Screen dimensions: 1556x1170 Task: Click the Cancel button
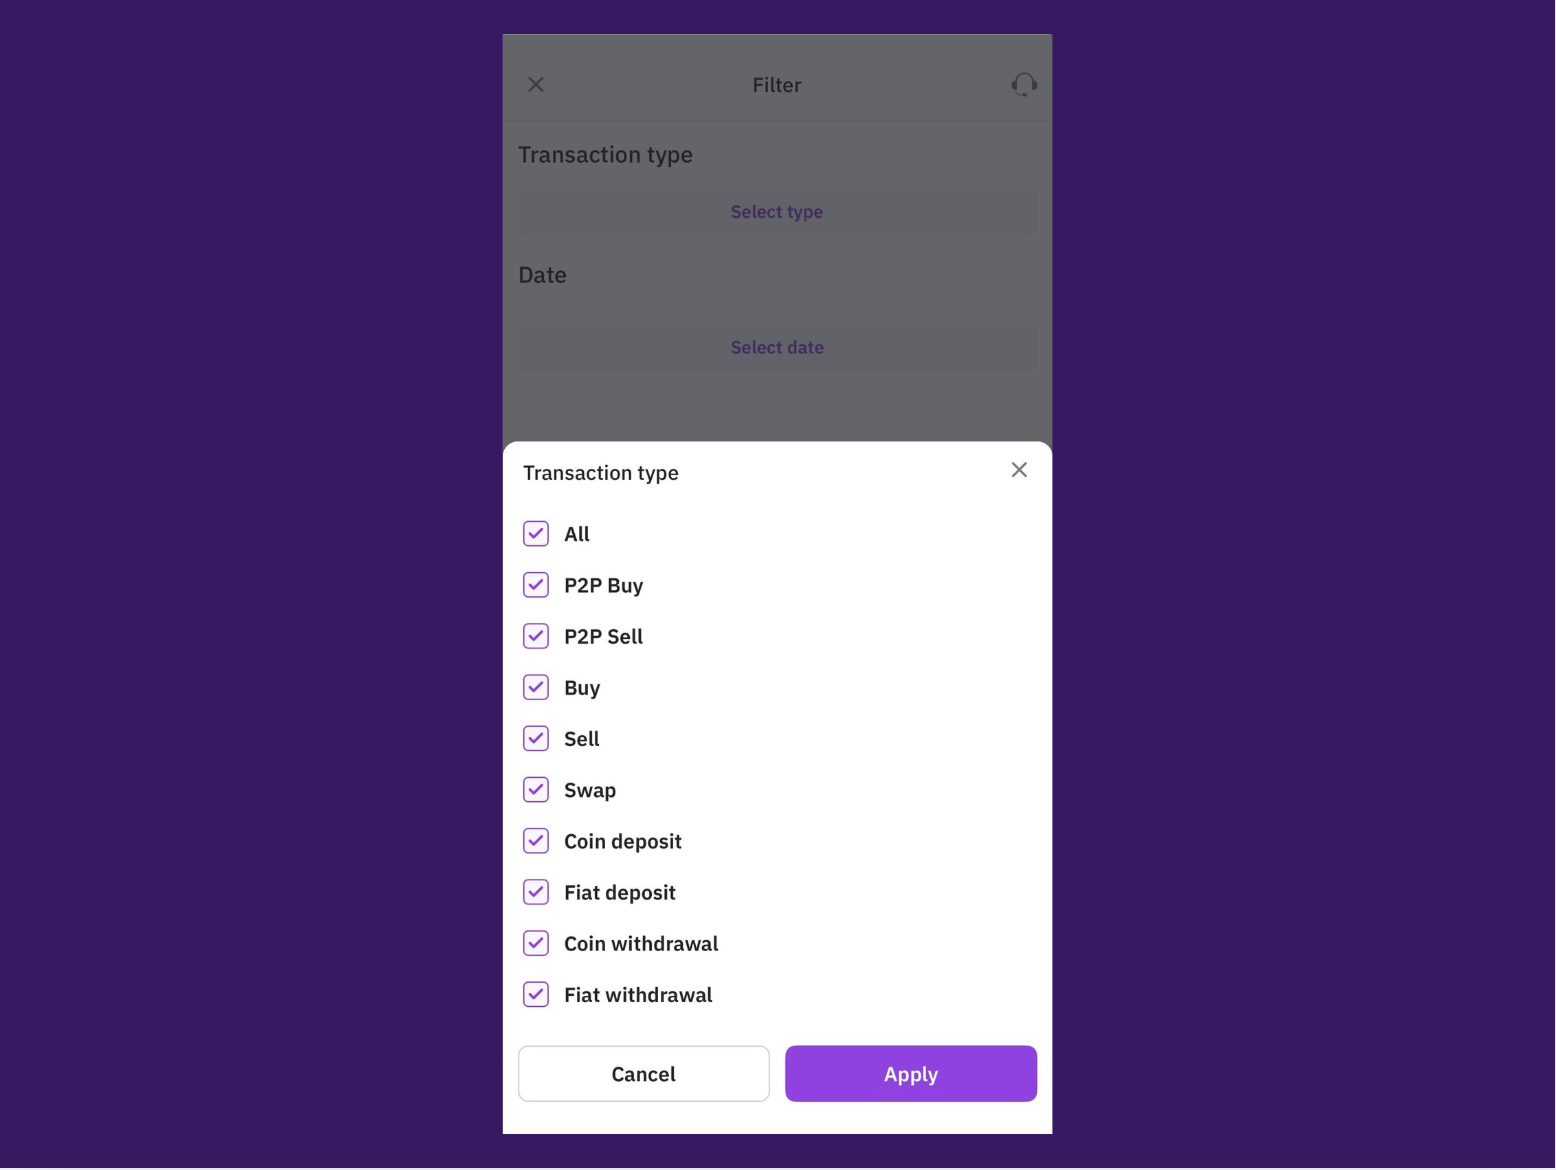(x=644, y=1074)
